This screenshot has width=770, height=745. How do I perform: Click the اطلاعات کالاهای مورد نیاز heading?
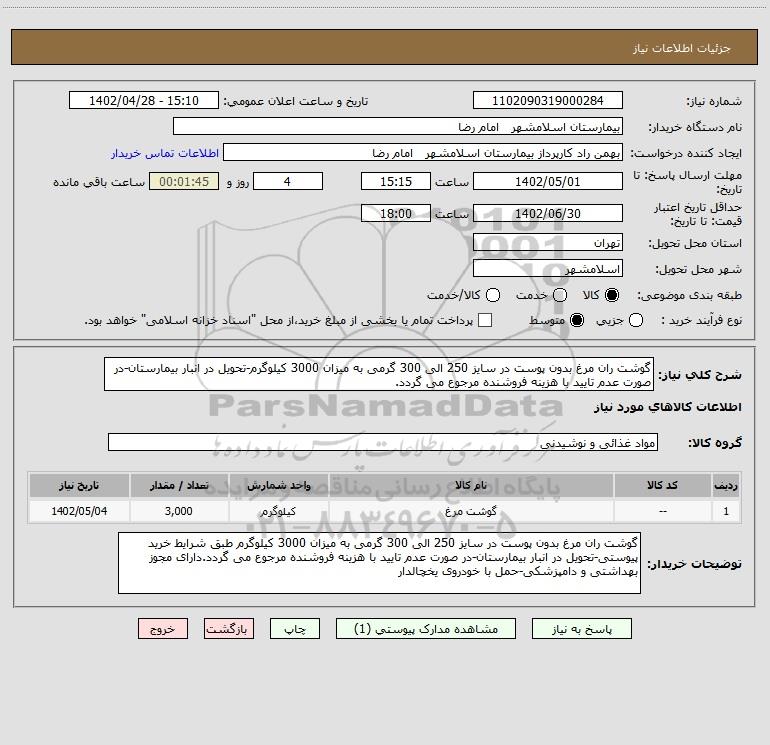(x=668, y=407)
